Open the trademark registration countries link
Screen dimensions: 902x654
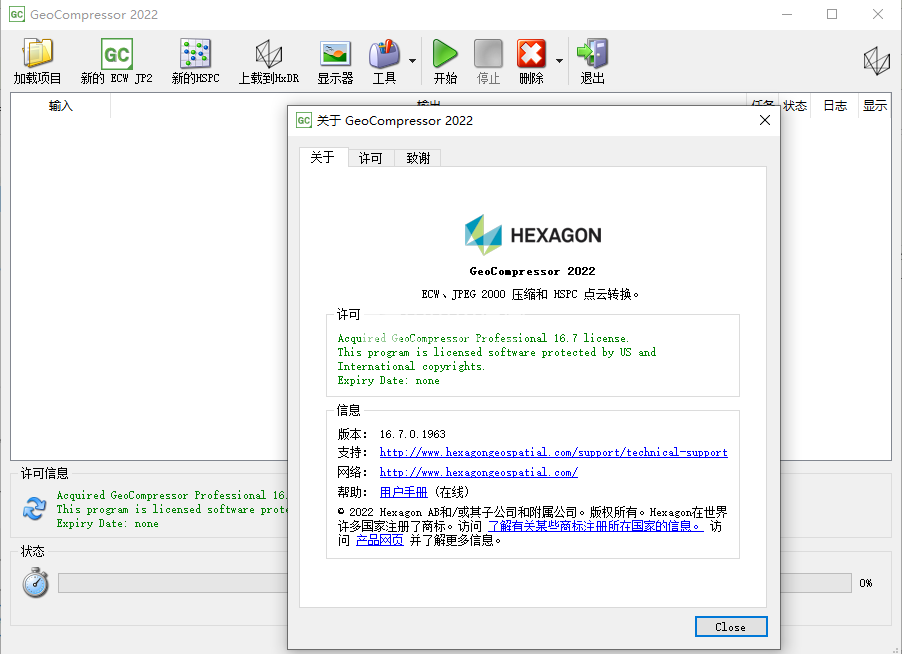595,526
